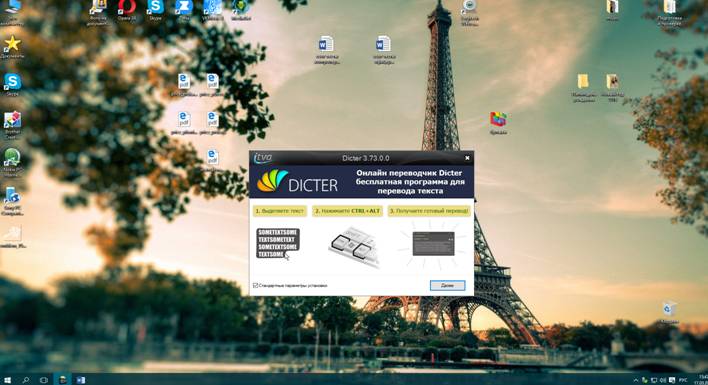Open Task View on the taskbar
This screenshot has height=385, width=708.
tap(44, 380)
